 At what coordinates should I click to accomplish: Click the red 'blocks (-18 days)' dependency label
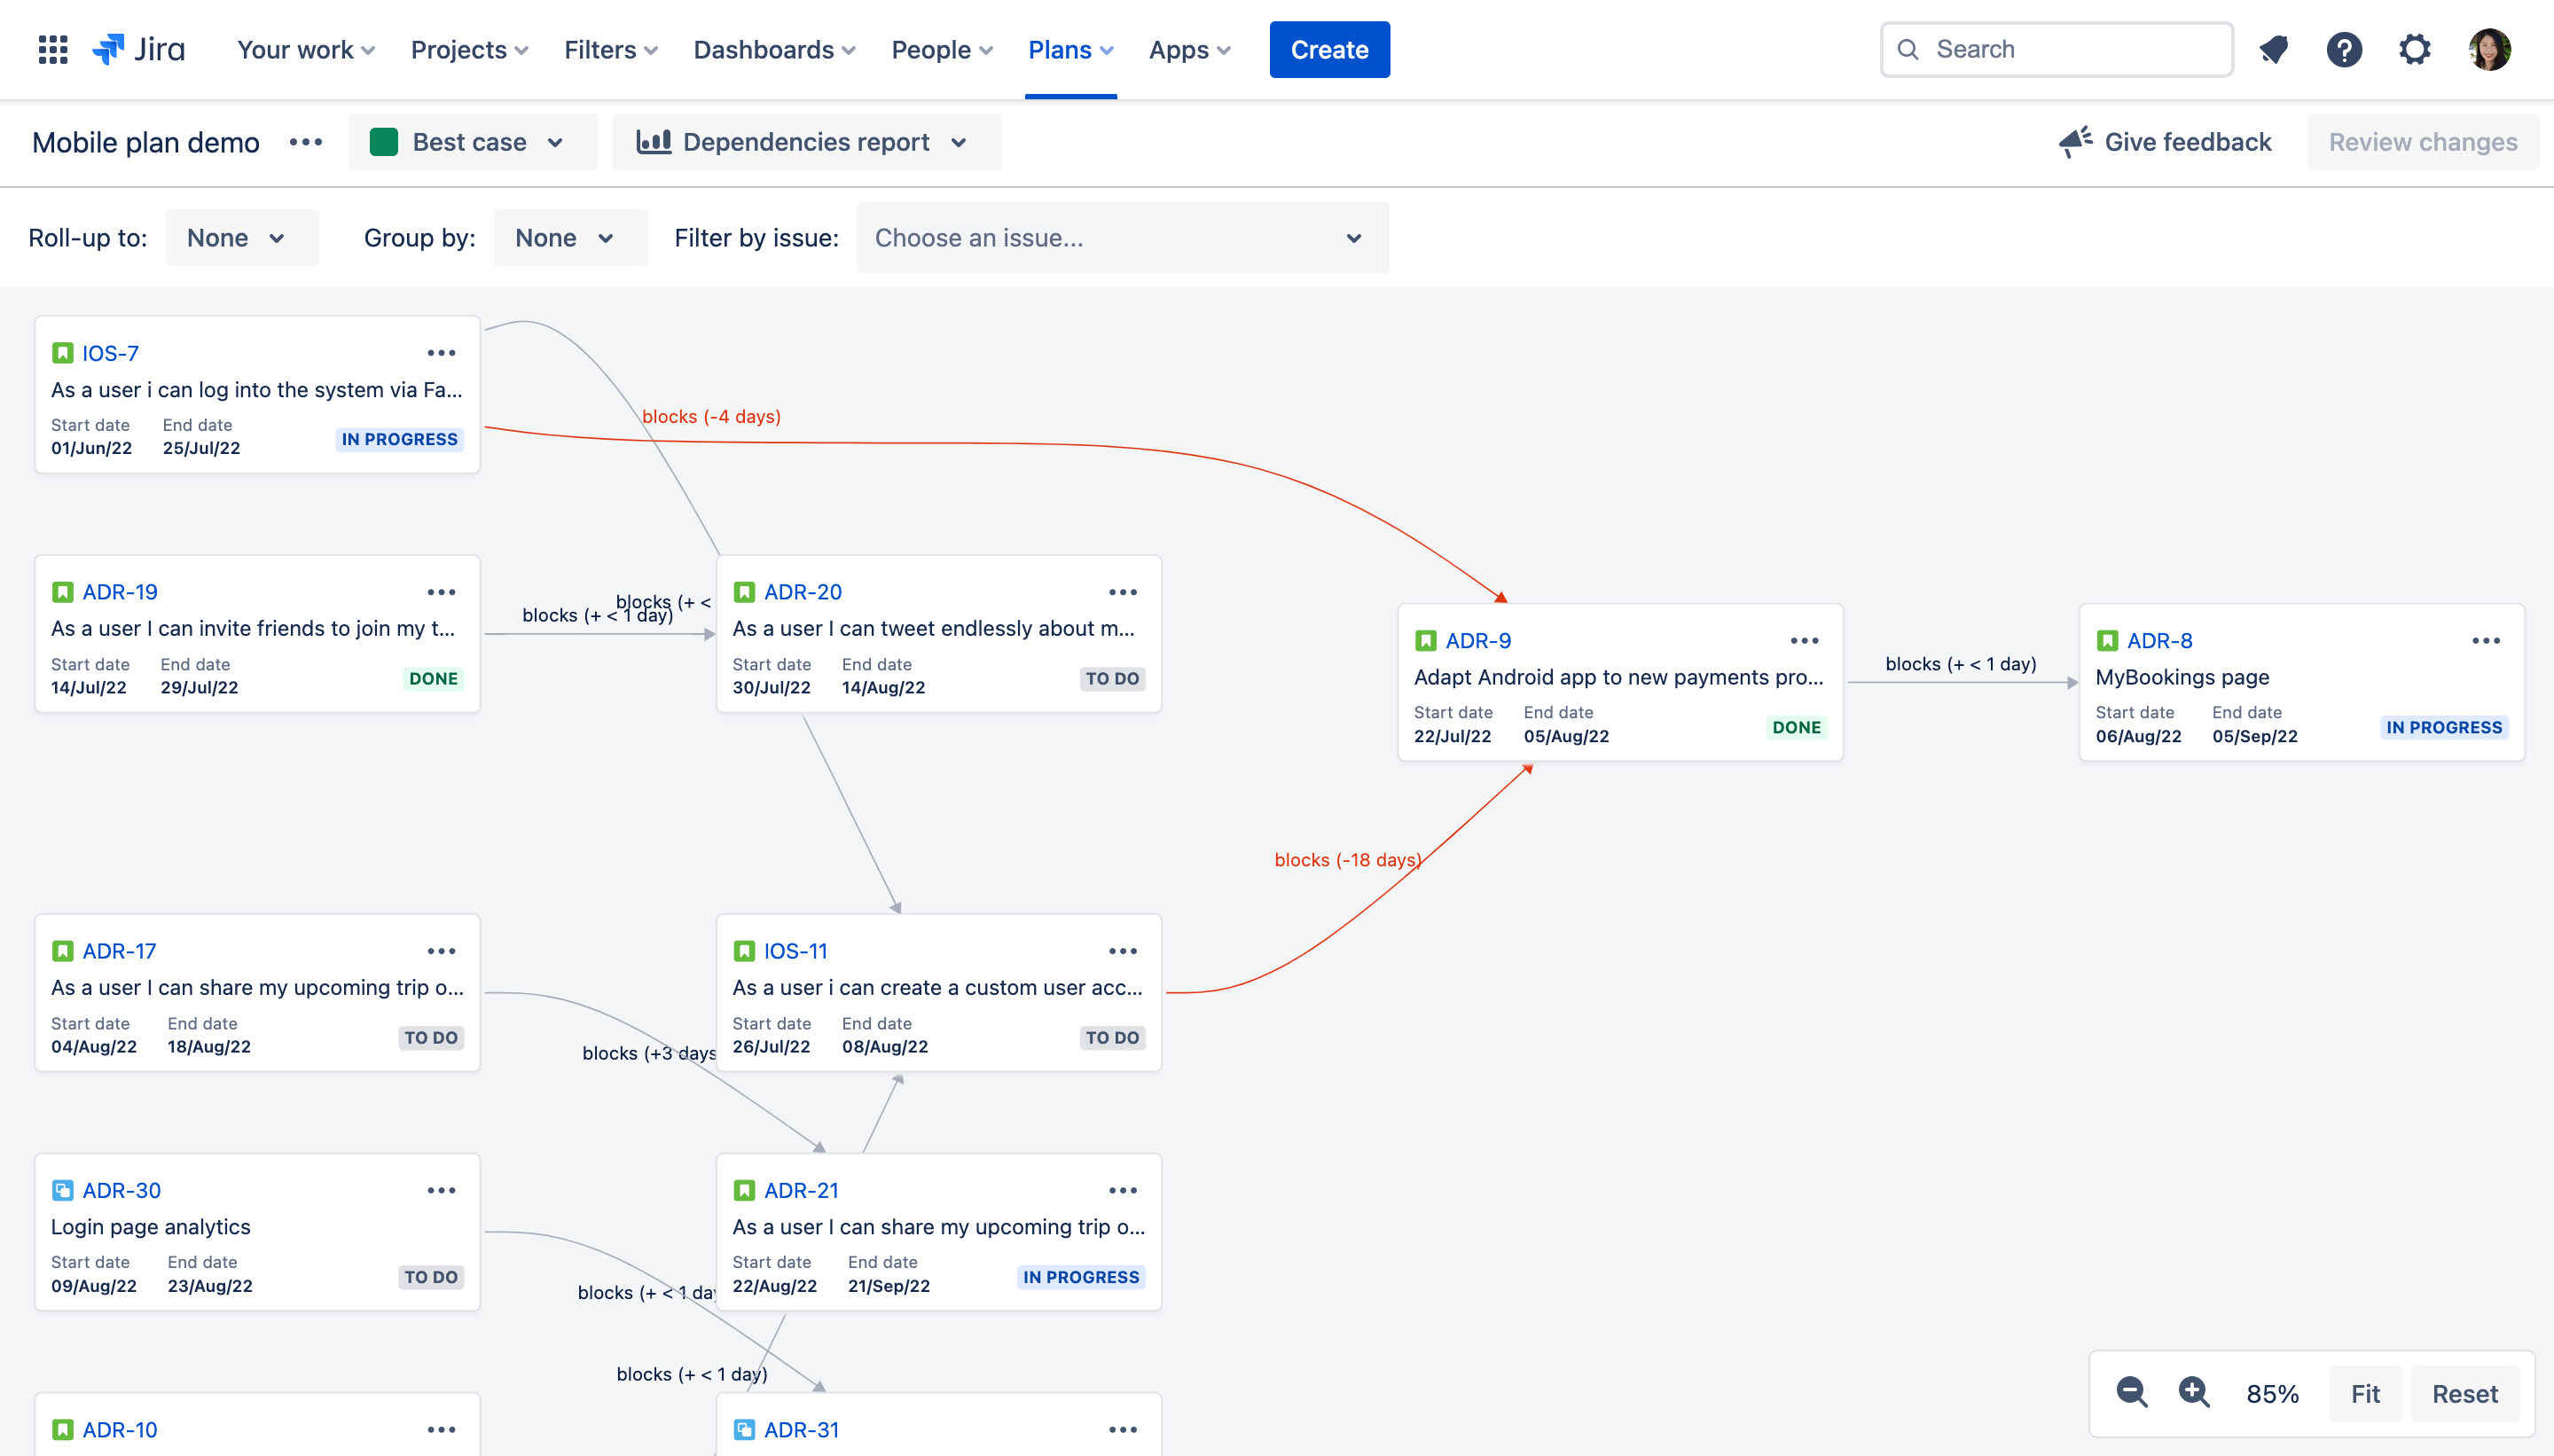(x=1348, y=860)
